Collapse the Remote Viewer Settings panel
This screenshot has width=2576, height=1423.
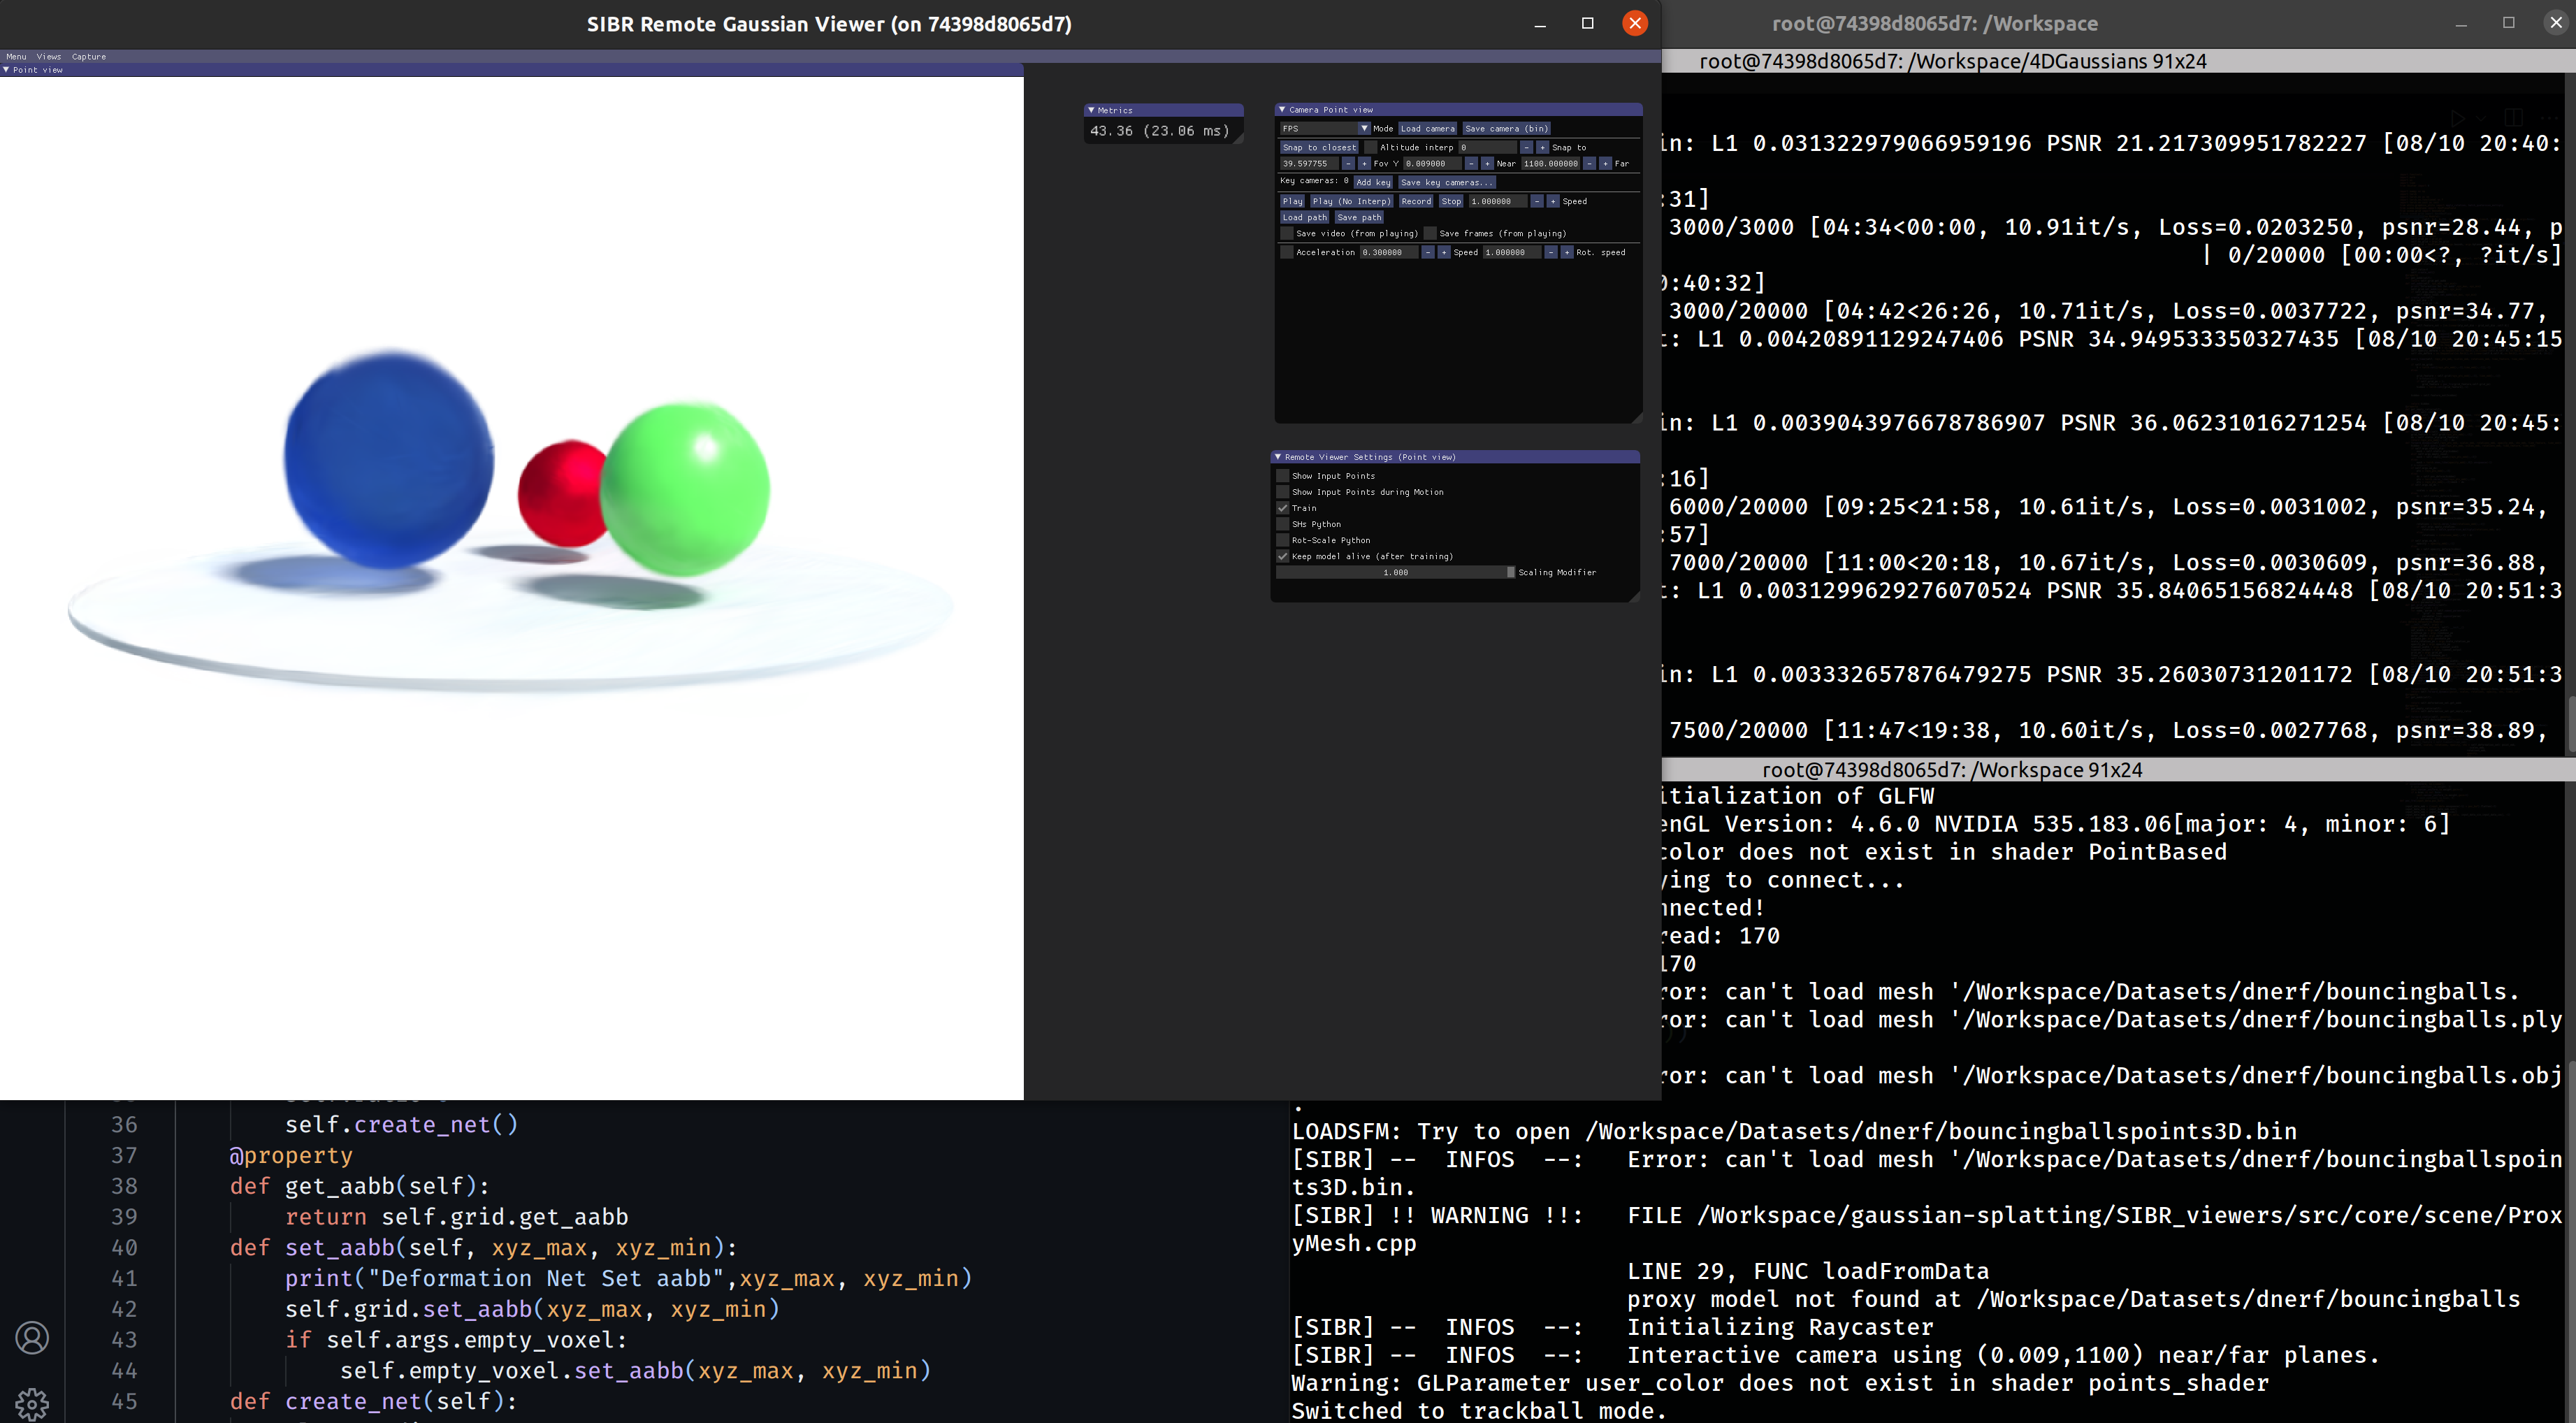(1278, 457)
